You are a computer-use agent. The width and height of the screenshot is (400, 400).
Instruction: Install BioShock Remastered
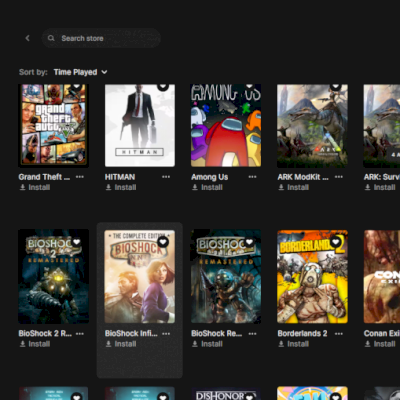tap(207, 344)
